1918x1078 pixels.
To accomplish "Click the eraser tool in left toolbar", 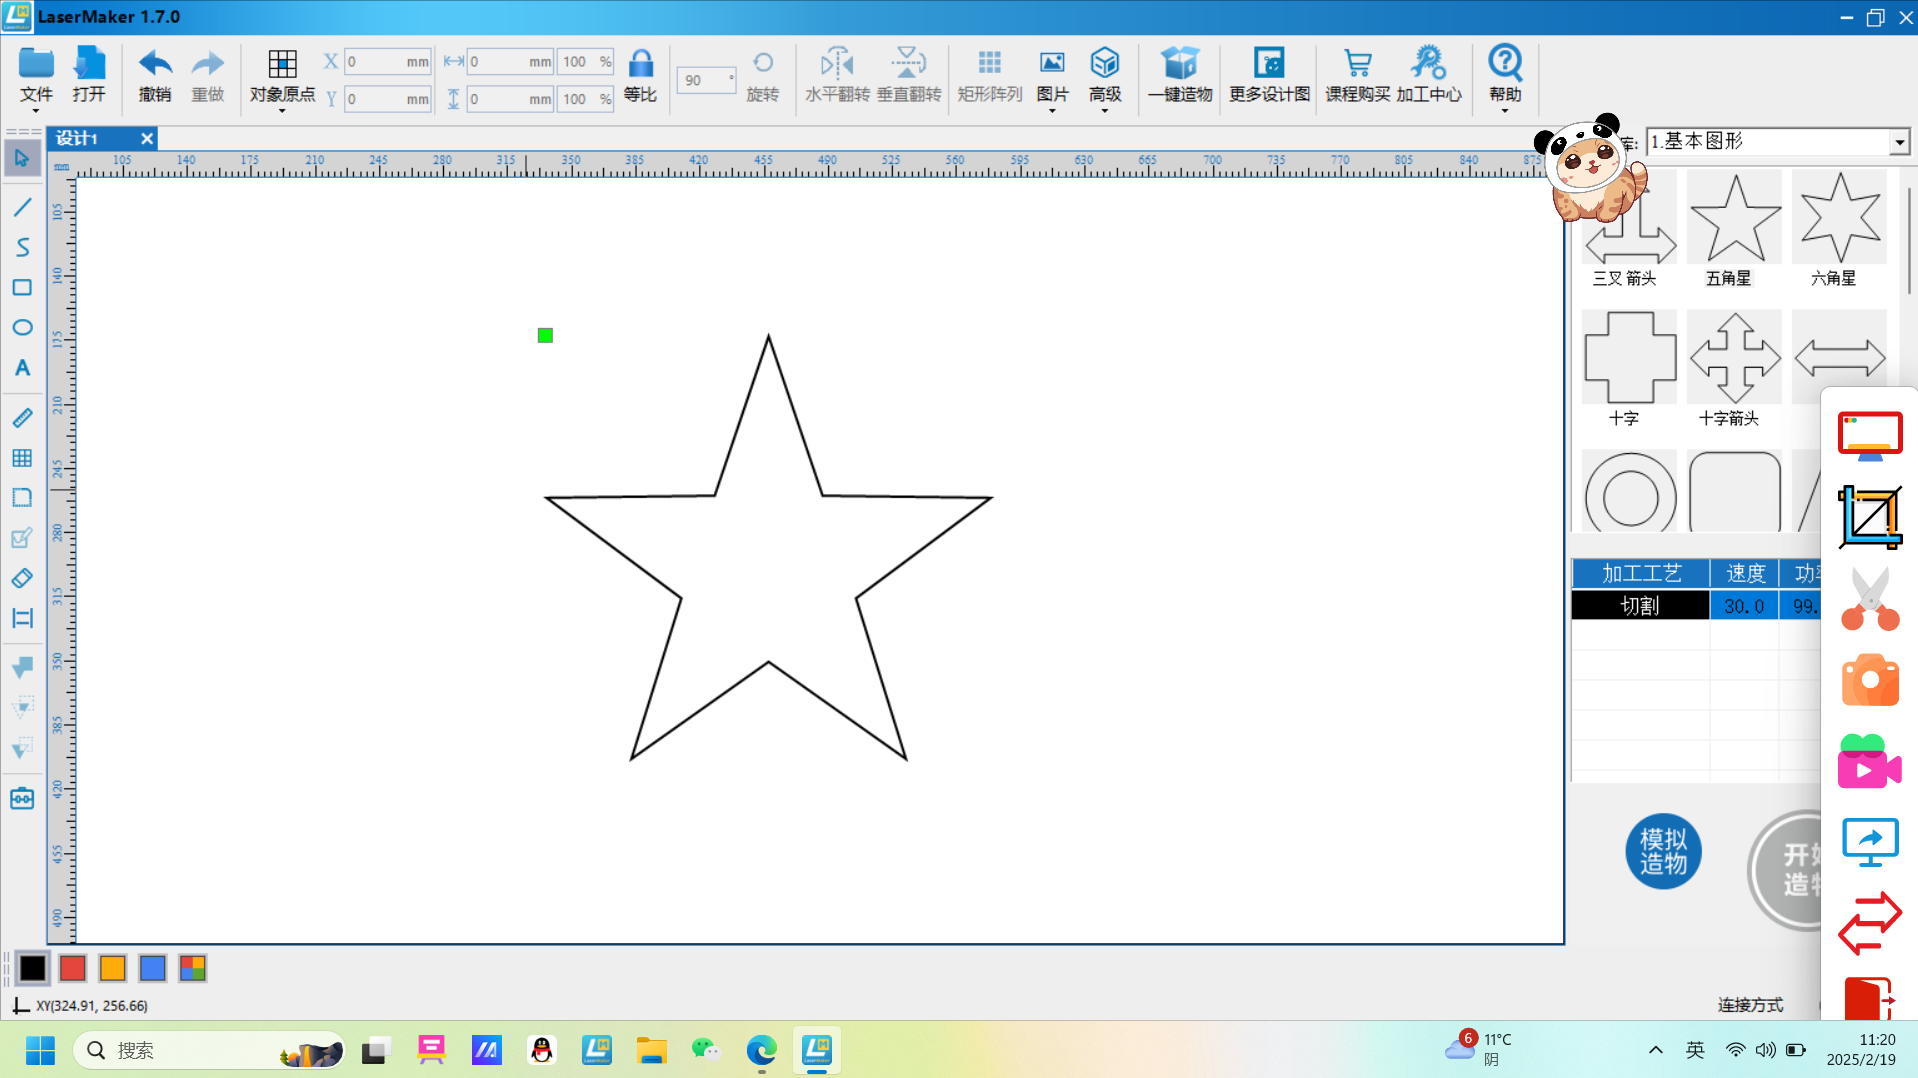I will click(x=22, y=578).
